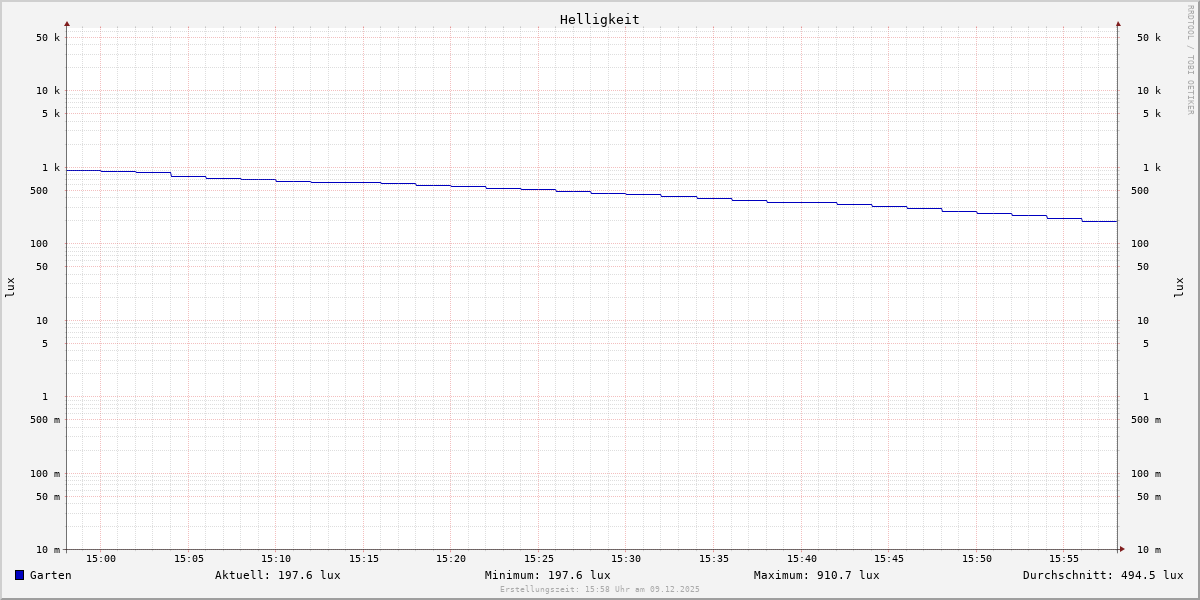Click the 50 k label on left axis
The height and width of the screenshot is (600, 1200).
point(48,38)
